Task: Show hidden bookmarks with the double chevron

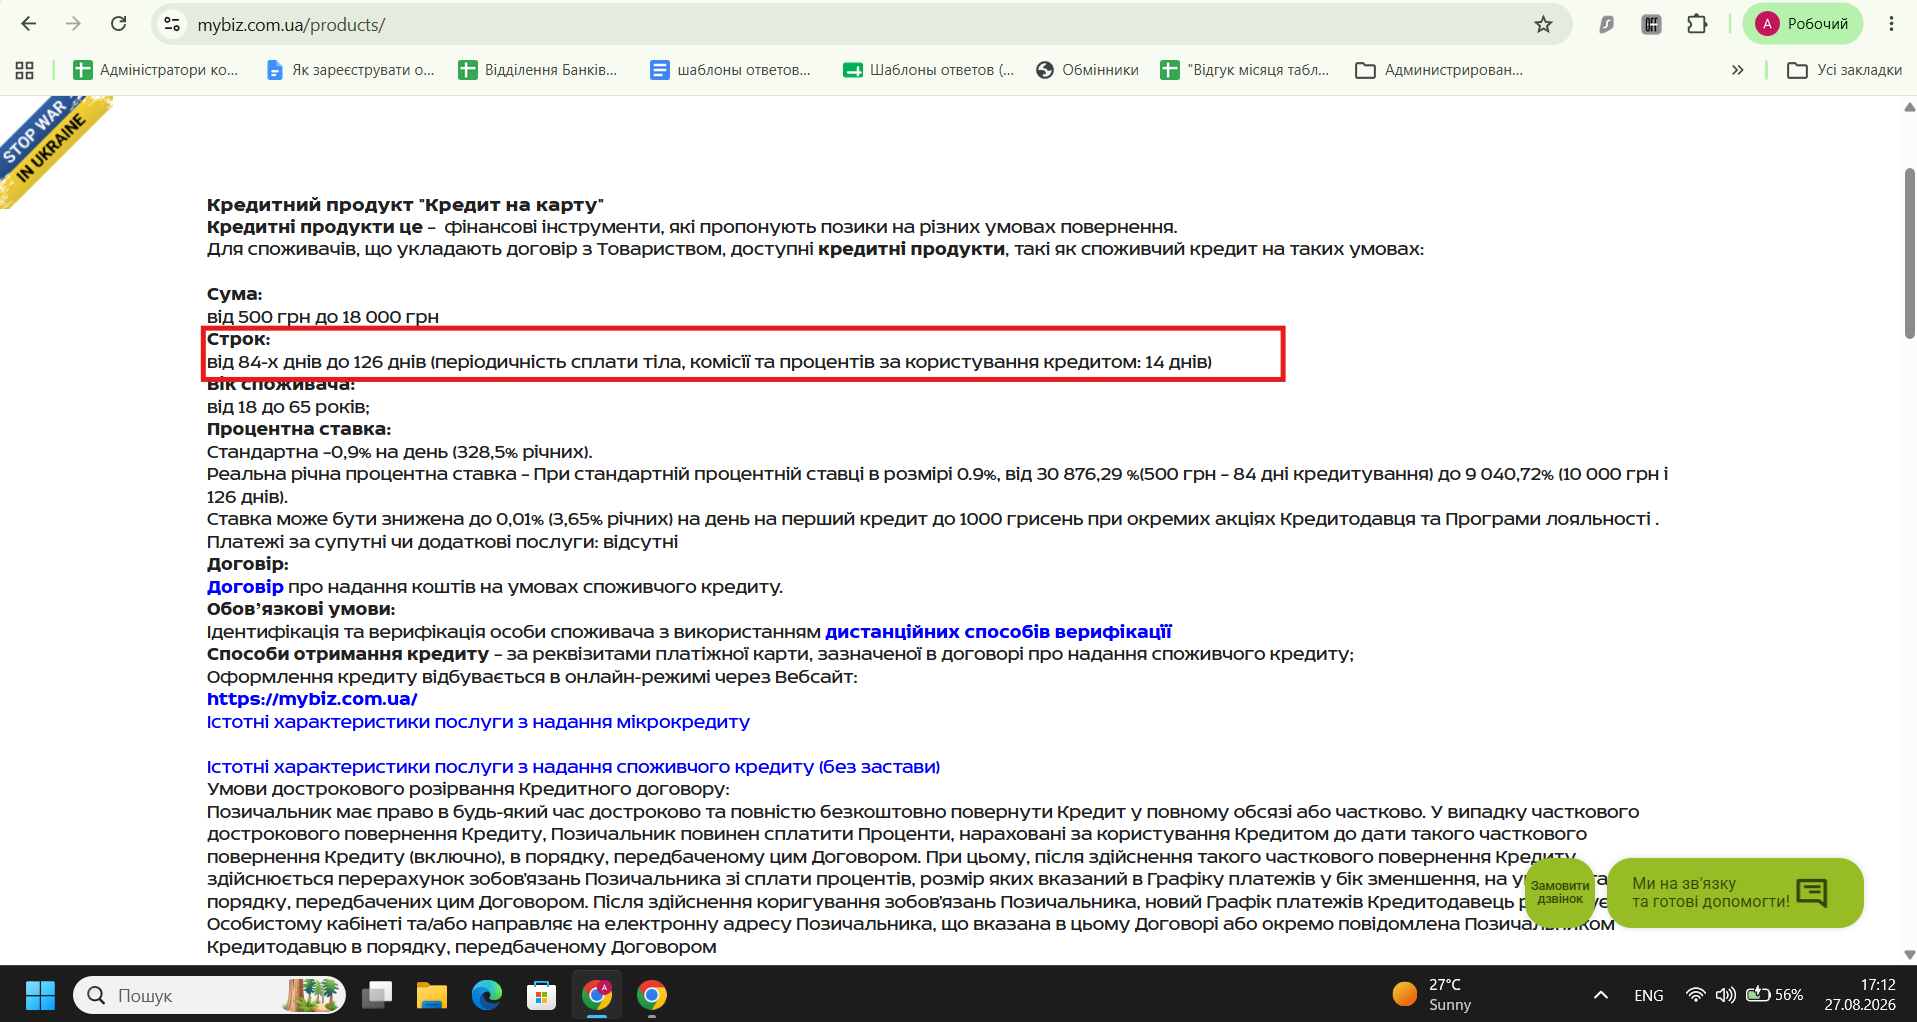Action: coord(1738,70)
